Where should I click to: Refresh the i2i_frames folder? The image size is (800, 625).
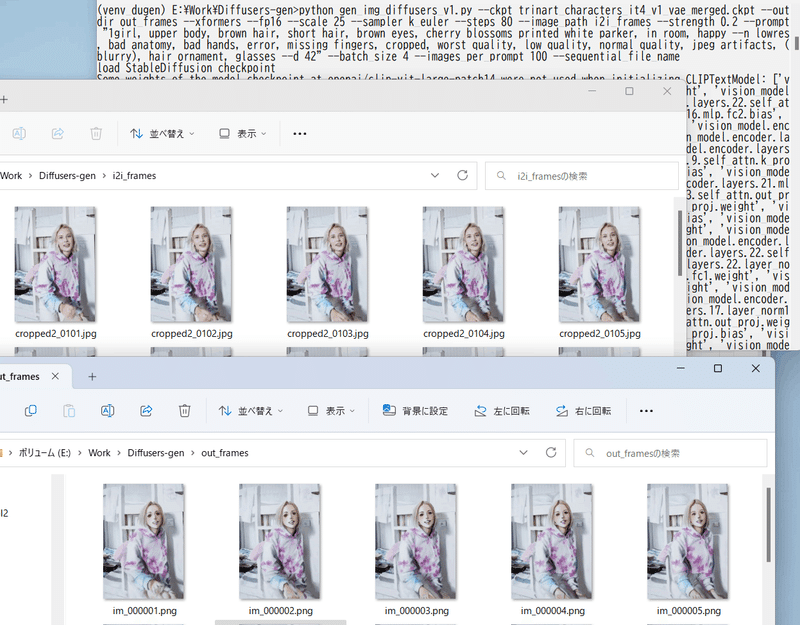[x=462, y=176]
